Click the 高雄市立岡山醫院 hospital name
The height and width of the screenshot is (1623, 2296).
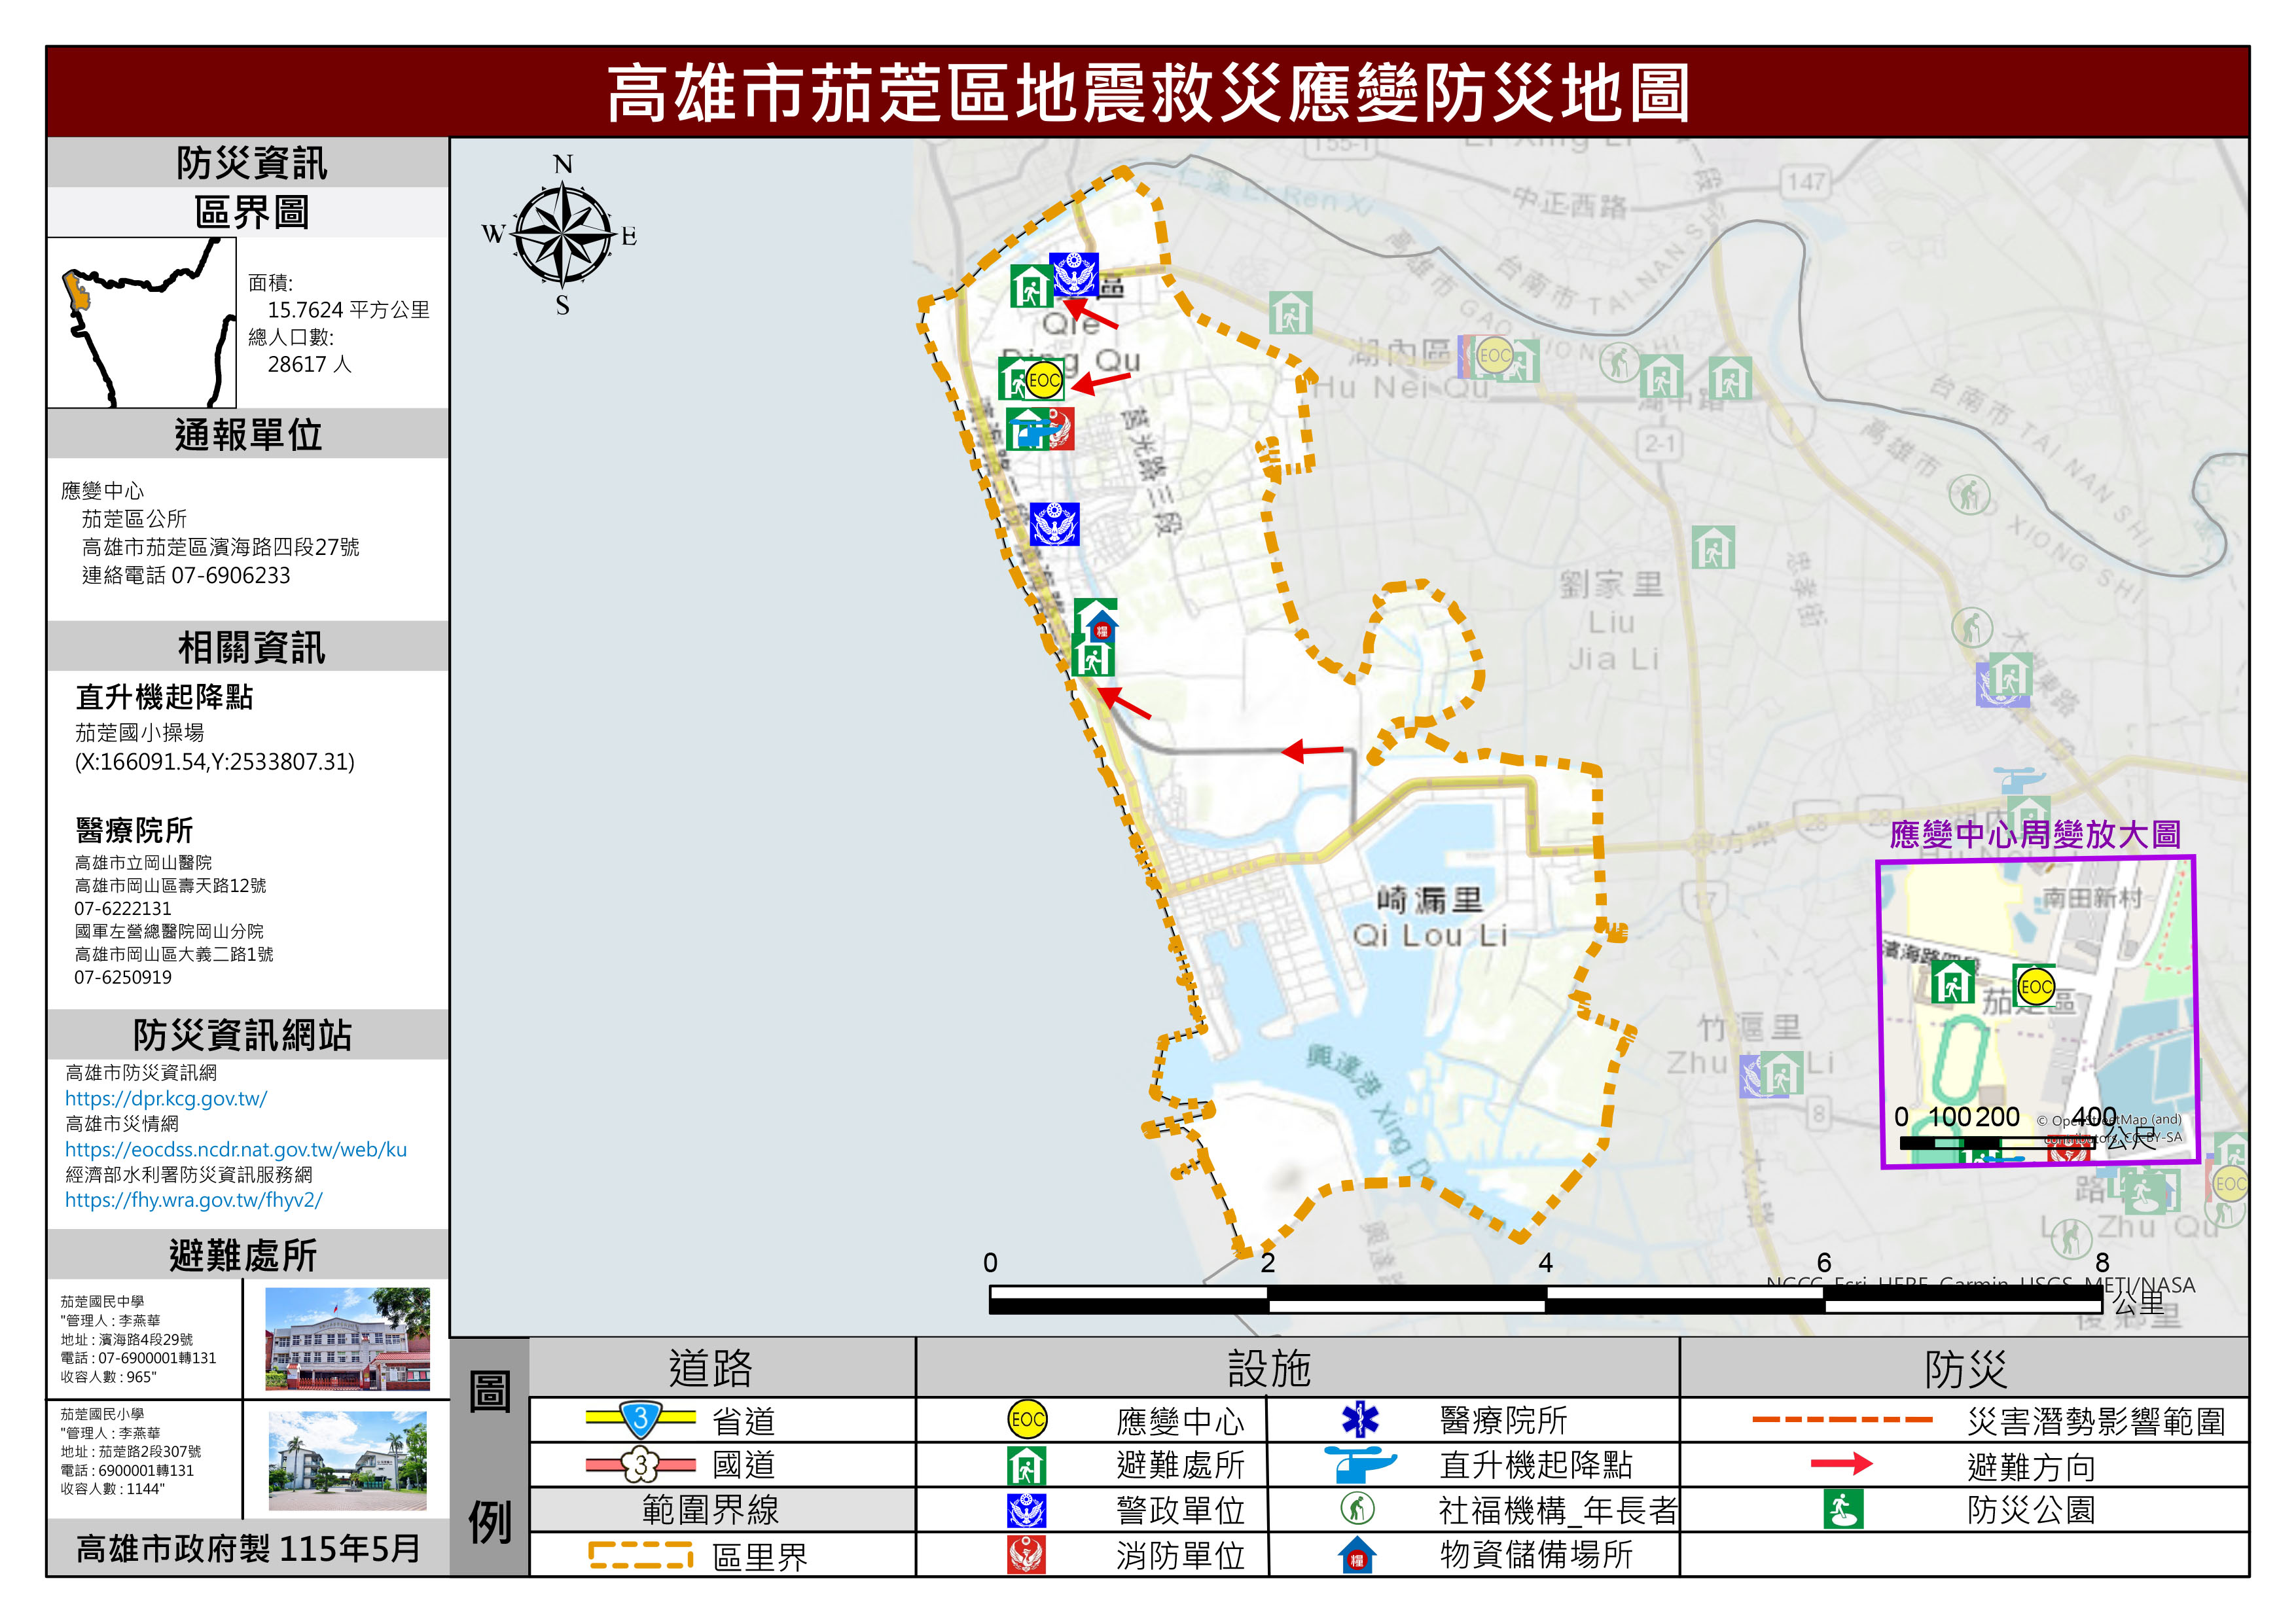click(143, 862)
